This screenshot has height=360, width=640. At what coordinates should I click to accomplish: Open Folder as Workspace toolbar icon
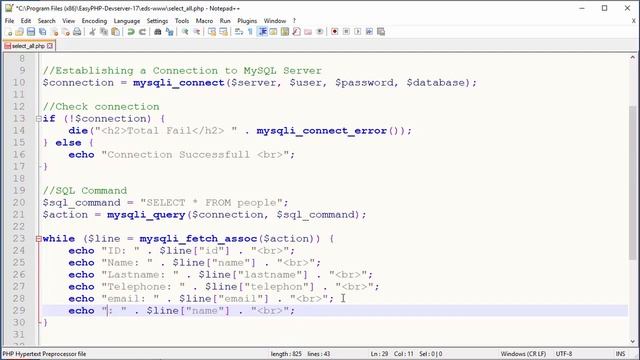[x=308, y=32]
